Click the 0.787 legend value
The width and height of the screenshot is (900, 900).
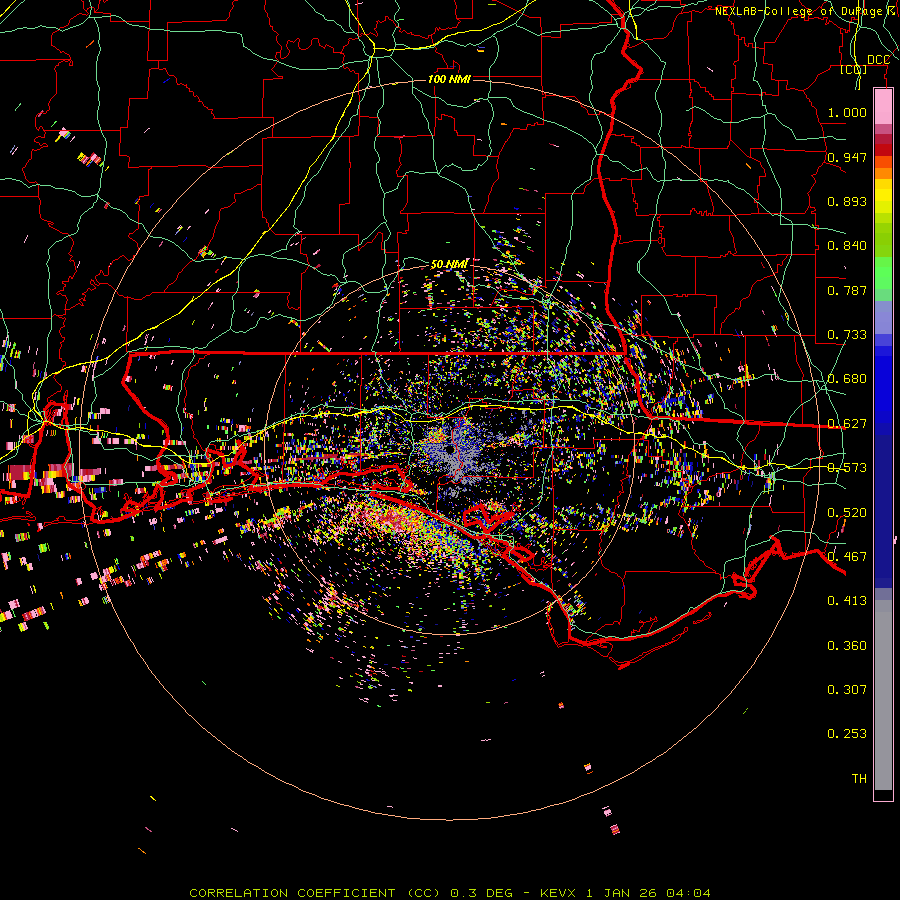pyautogui.click(x=847, y=290)
